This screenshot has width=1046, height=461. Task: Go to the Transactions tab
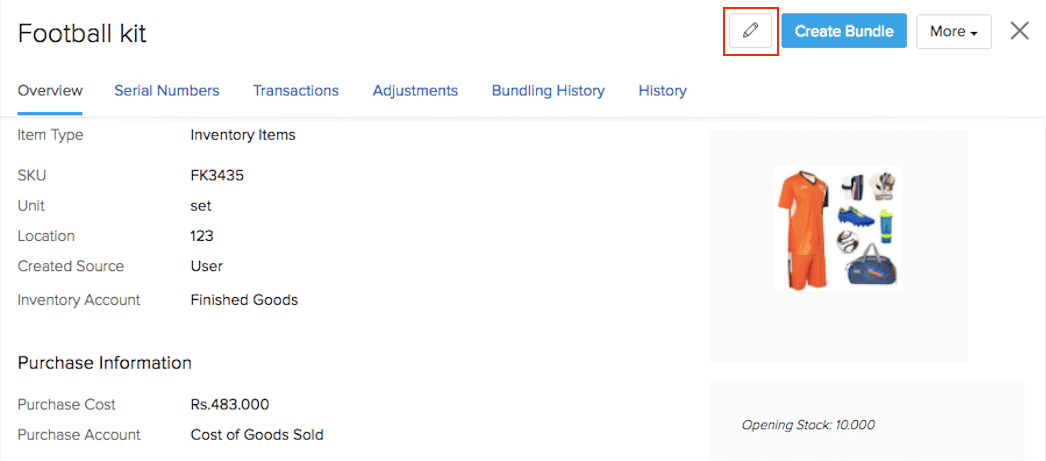pos(296,90)
